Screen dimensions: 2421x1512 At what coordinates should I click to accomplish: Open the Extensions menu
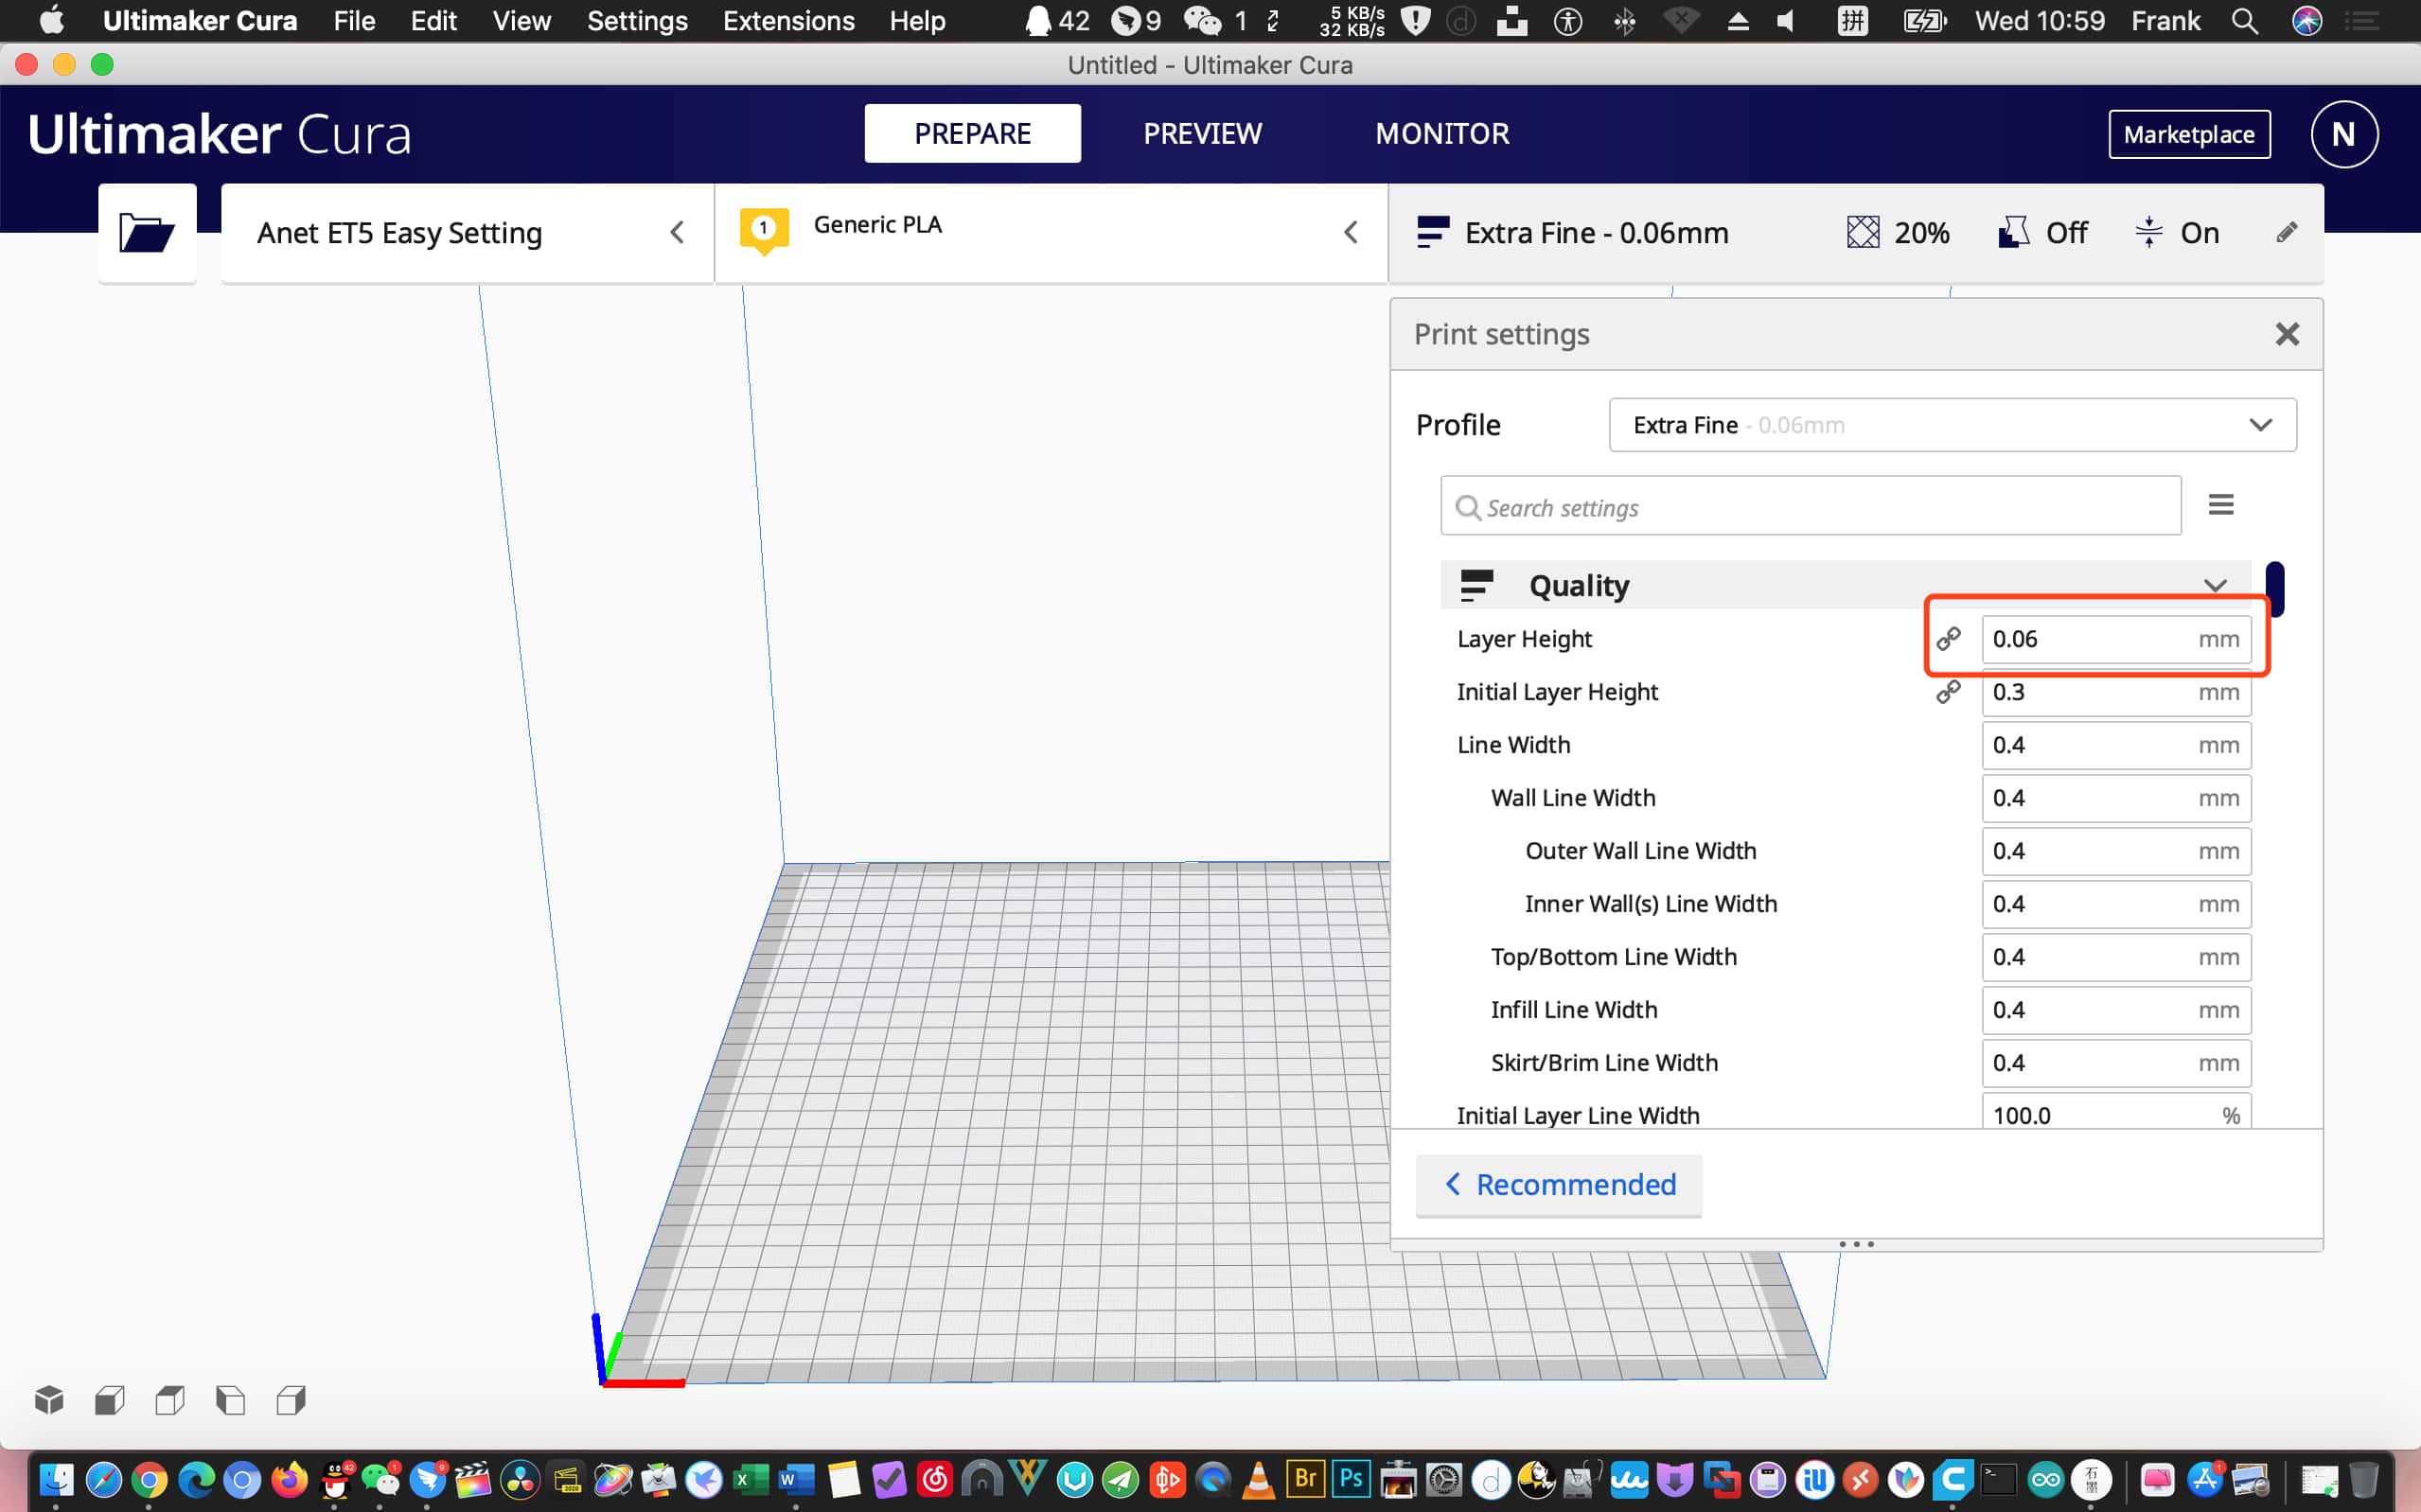coord(788,21)
